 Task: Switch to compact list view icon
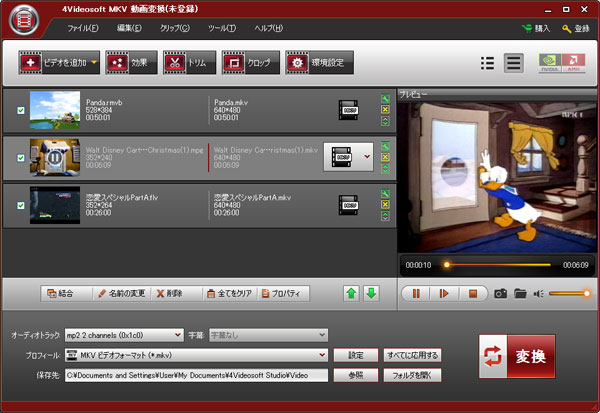click(487, 63)
